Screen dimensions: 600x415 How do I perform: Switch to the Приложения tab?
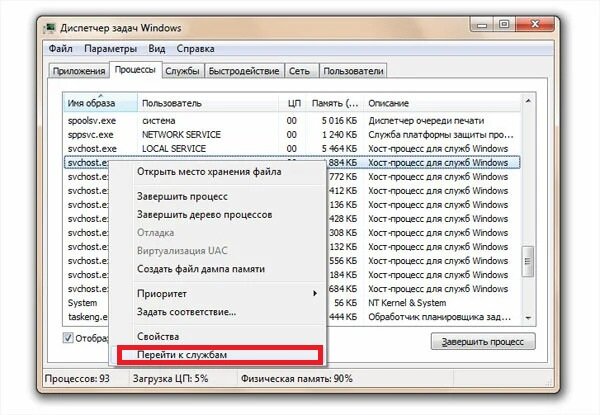79,71
